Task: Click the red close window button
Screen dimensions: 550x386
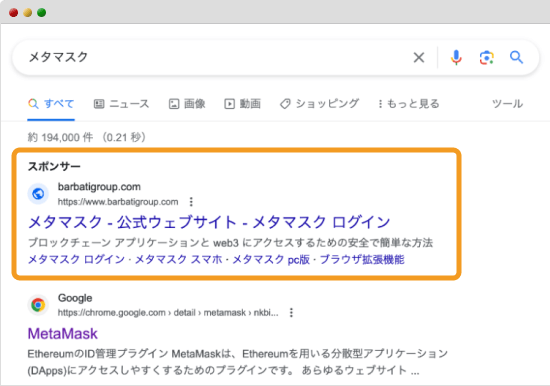Action: pos(14,13)
